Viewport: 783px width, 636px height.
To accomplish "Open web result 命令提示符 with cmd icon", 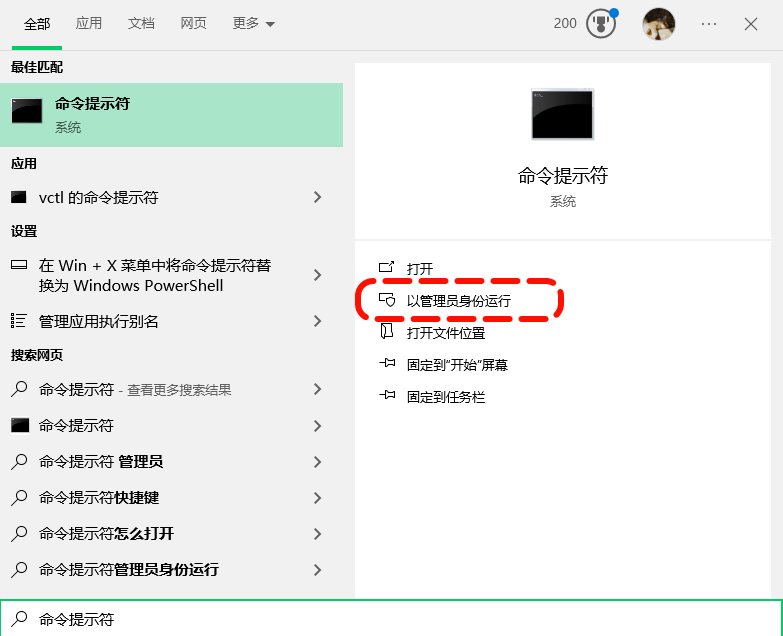I will tap(171, 426).
